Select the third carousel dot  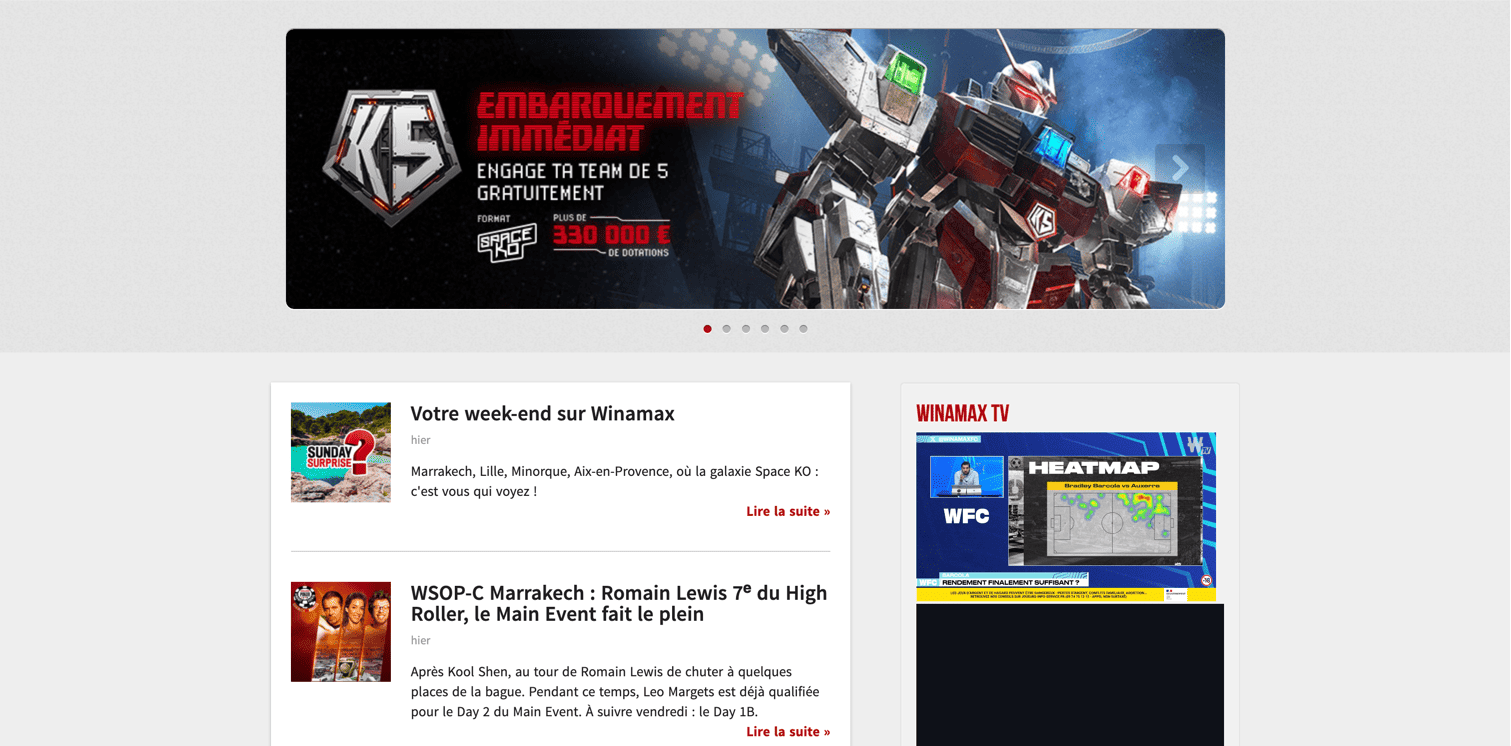(746, 329)
